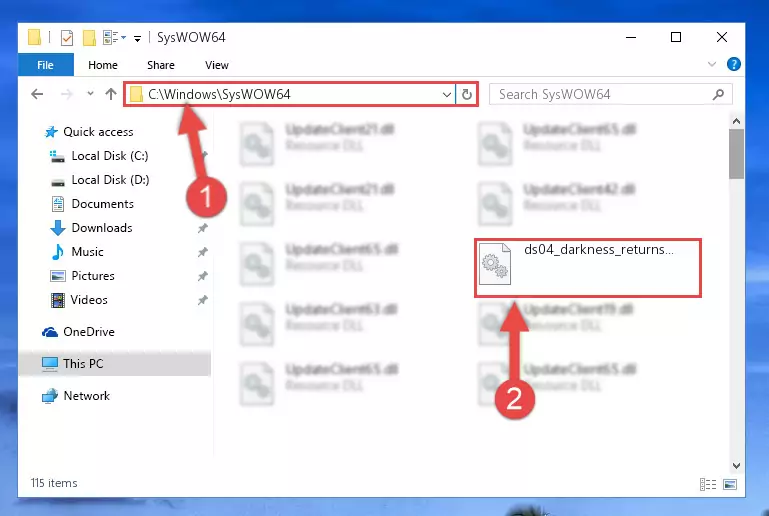Click the pin icon beside Videos
Image resolution: width=769 pixels, height=516 pixels.
point(203,300)
